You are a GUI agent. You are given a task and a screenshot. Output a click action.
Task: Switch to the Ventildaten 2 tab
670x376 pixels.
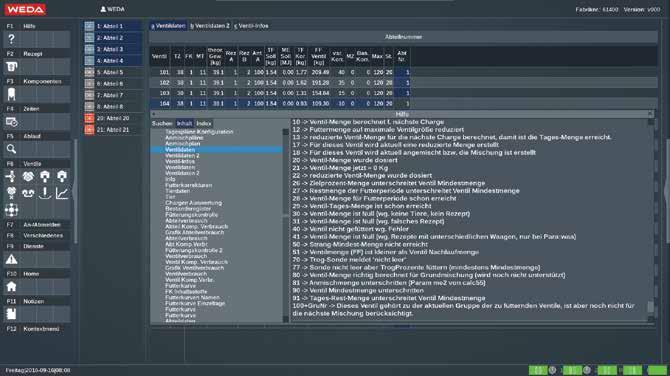pos(209,26)
